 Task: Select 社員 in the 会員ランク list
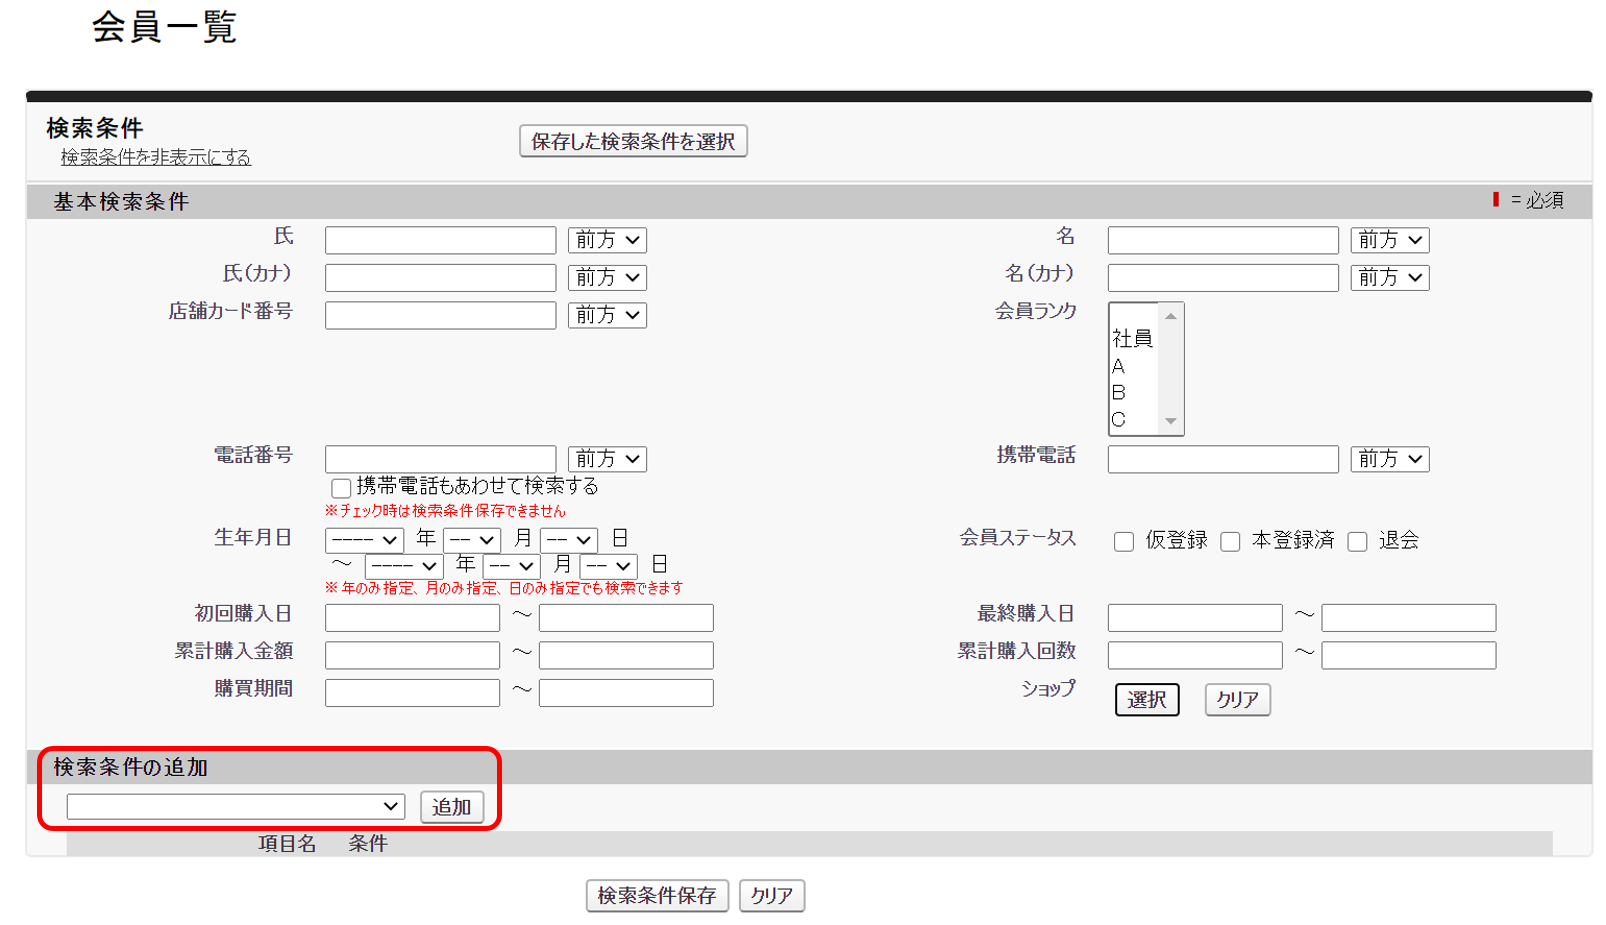coord(1132,338)
